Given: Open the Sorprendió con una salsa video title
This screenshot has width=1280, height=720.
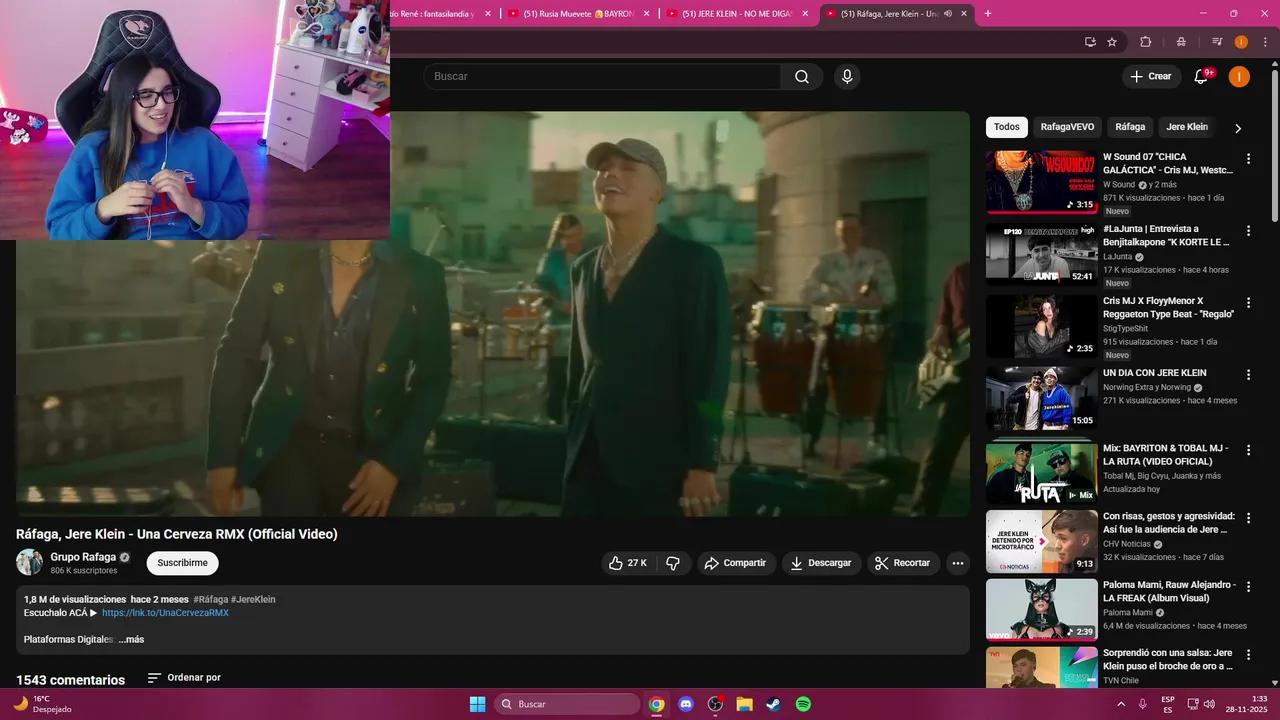Looking at the screenshot, I should 1168,659.
